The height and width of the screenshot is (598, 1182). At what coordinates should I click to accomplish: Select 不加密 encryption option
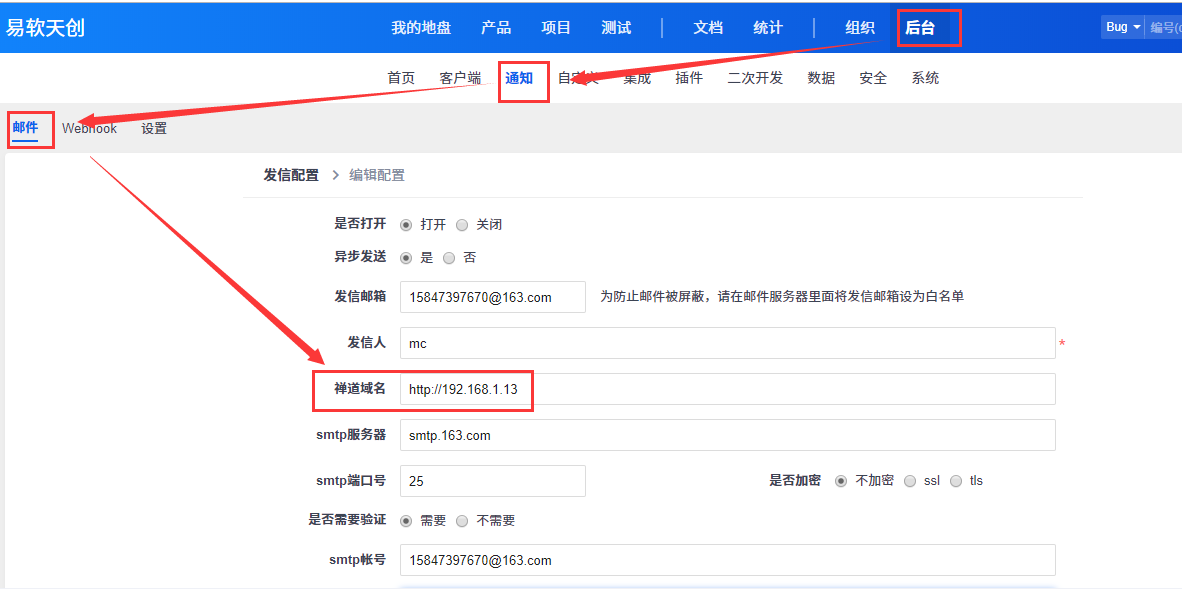[x=841, y=481]
